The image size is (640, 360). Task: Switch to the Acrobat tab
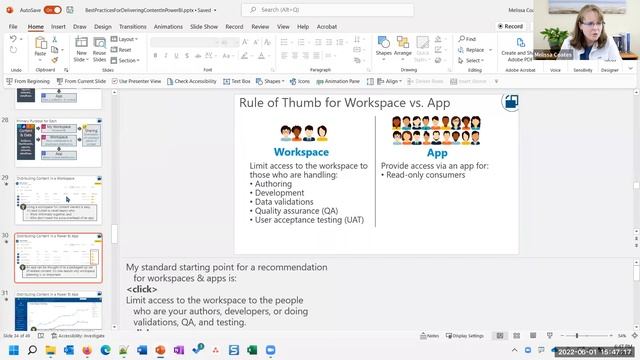pyautogui.click(x=327, y=27)
